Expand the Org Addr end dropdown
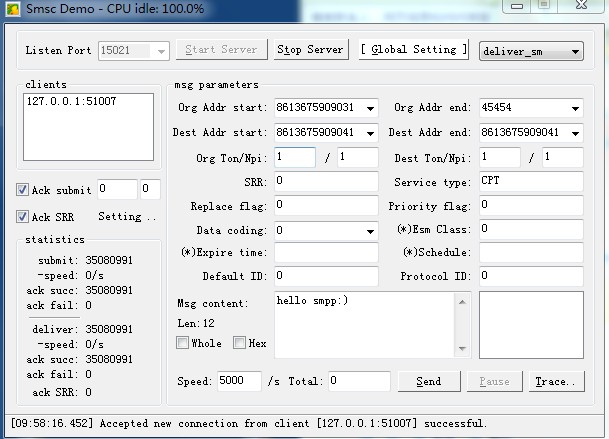This screenshot has height=439, width=609. pos(575,108)
